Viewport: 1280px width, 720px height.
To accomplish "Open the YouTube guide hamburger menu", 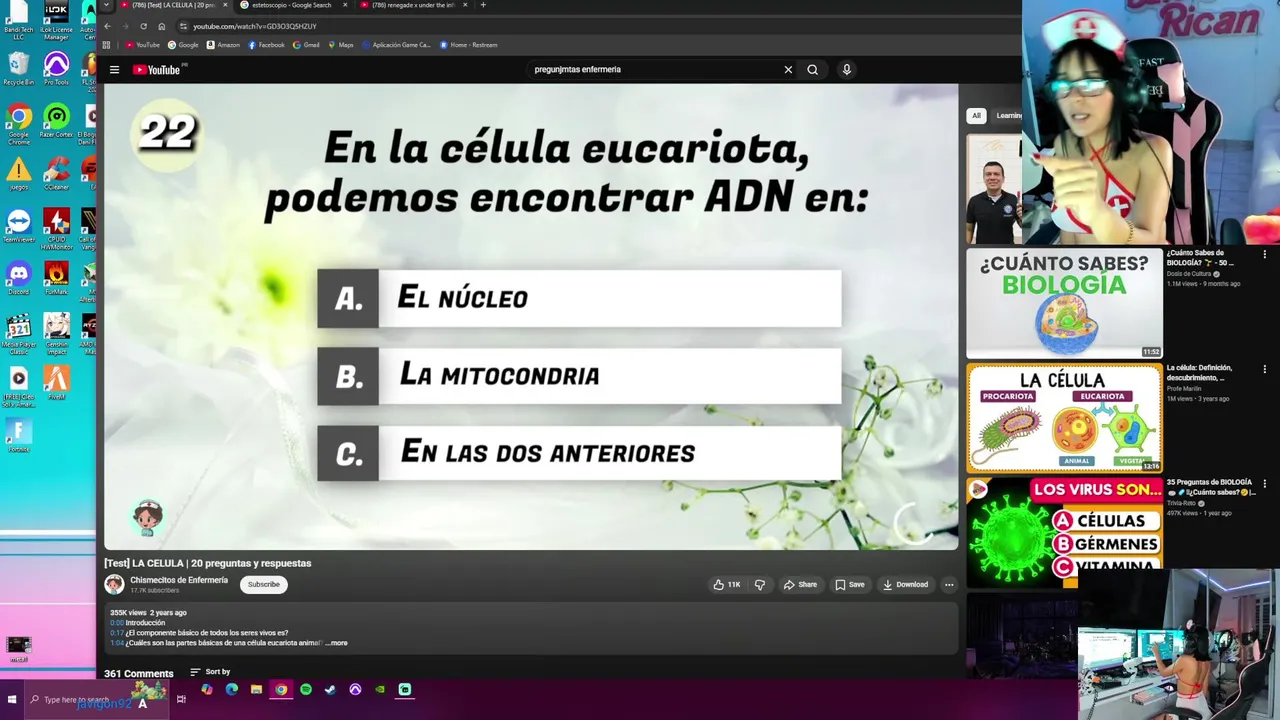I will pyautogui.click(x=114, y=70).
